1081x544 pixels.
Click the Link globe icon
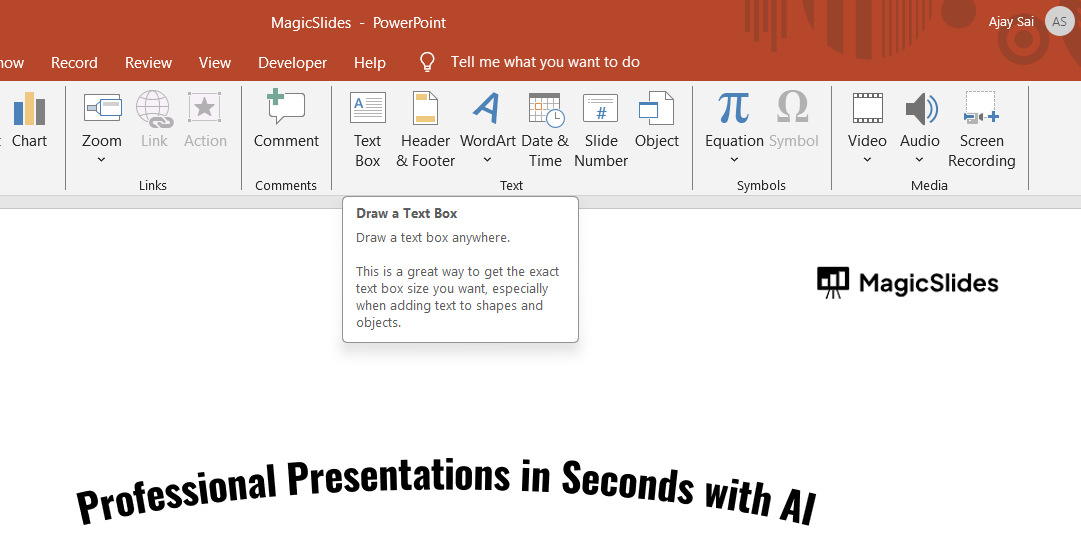(154, 109)
